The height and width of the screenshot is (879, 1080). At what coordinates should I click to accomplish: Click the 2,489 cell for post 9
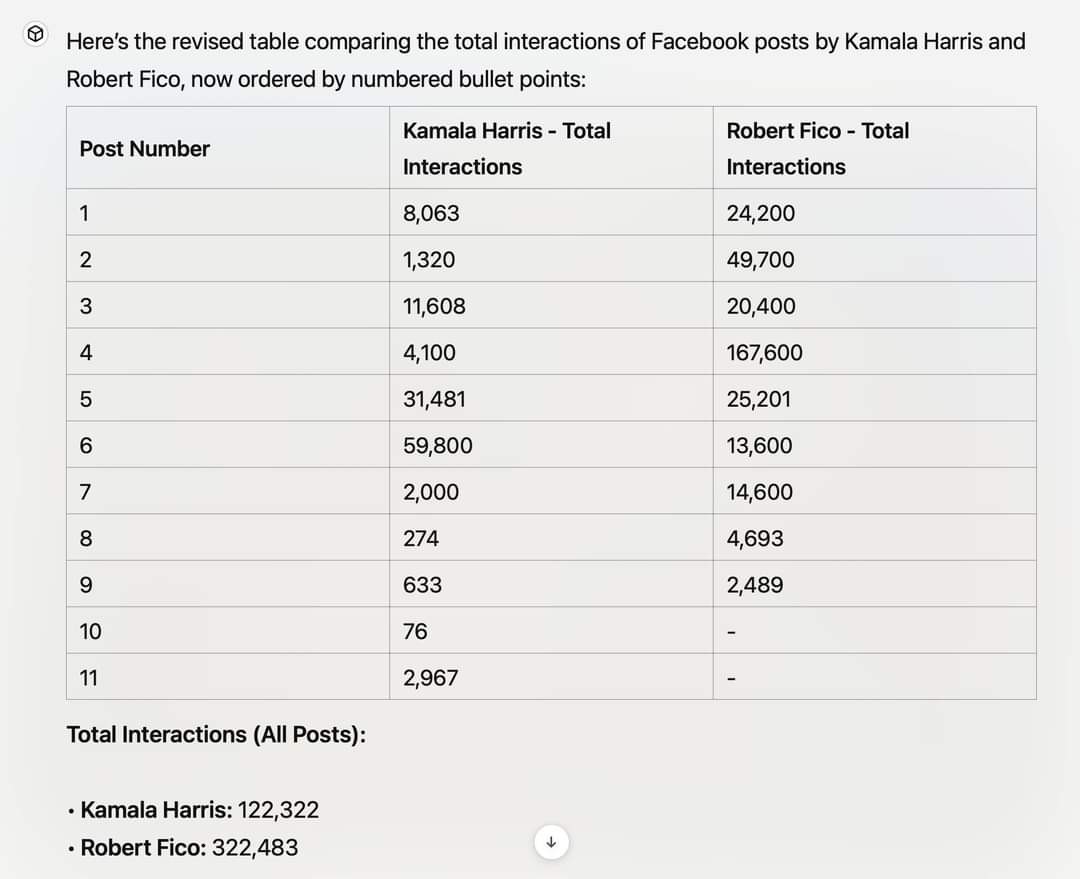pyautogui.click(x=755, y=585)
